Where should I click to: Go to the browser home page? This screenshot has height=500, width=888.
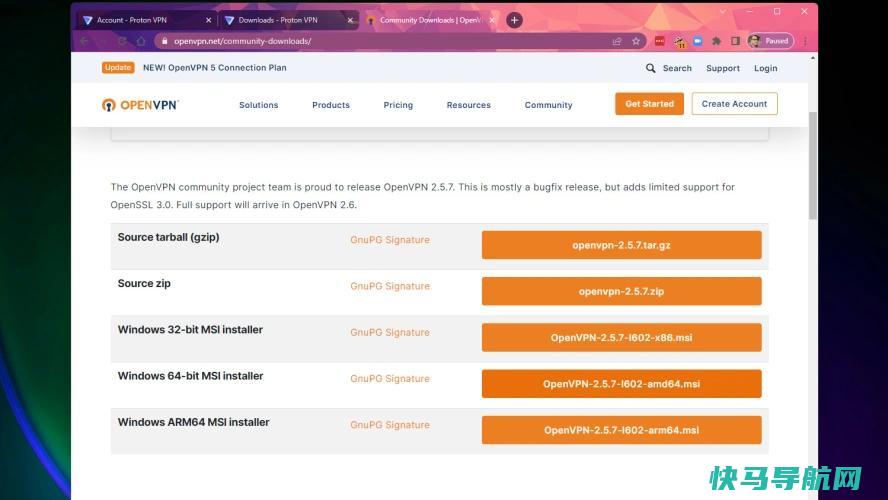tap(141, 41)
